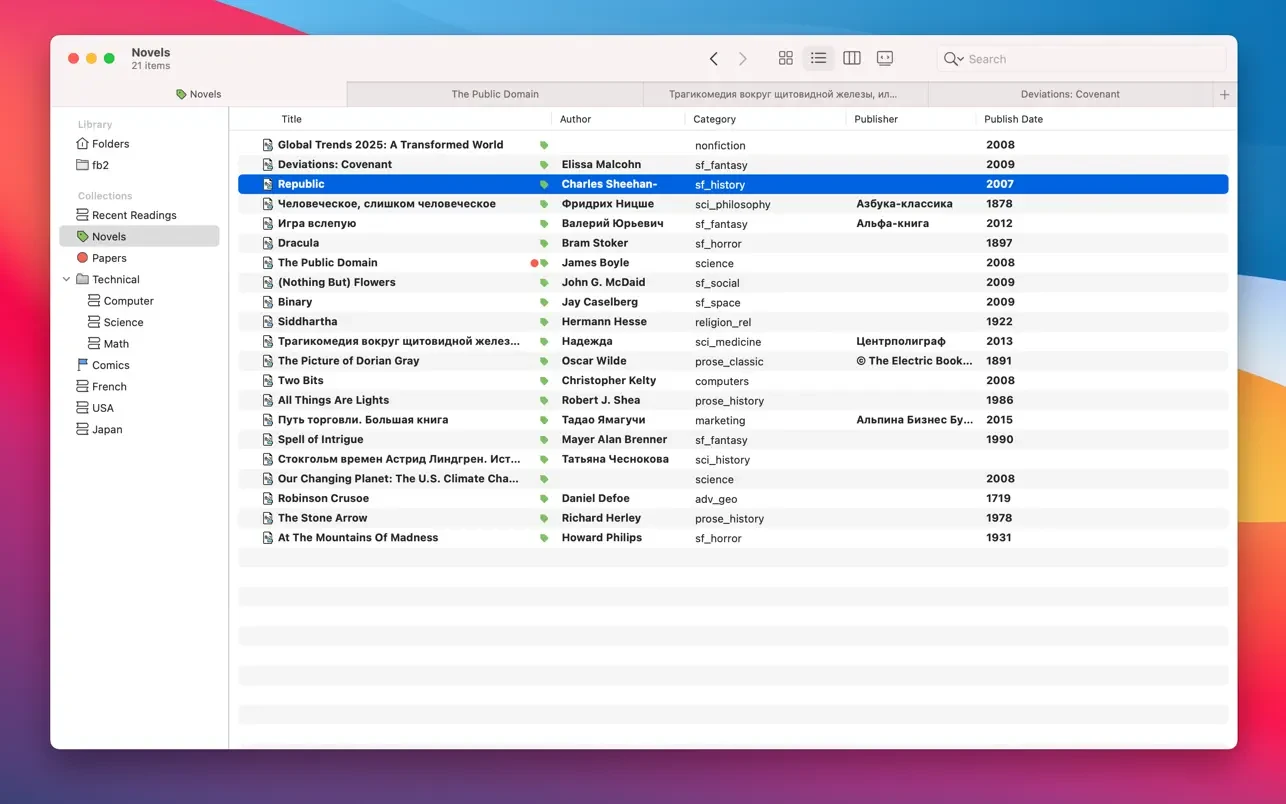Go forward with the right chevron

[x=743, y=59]
